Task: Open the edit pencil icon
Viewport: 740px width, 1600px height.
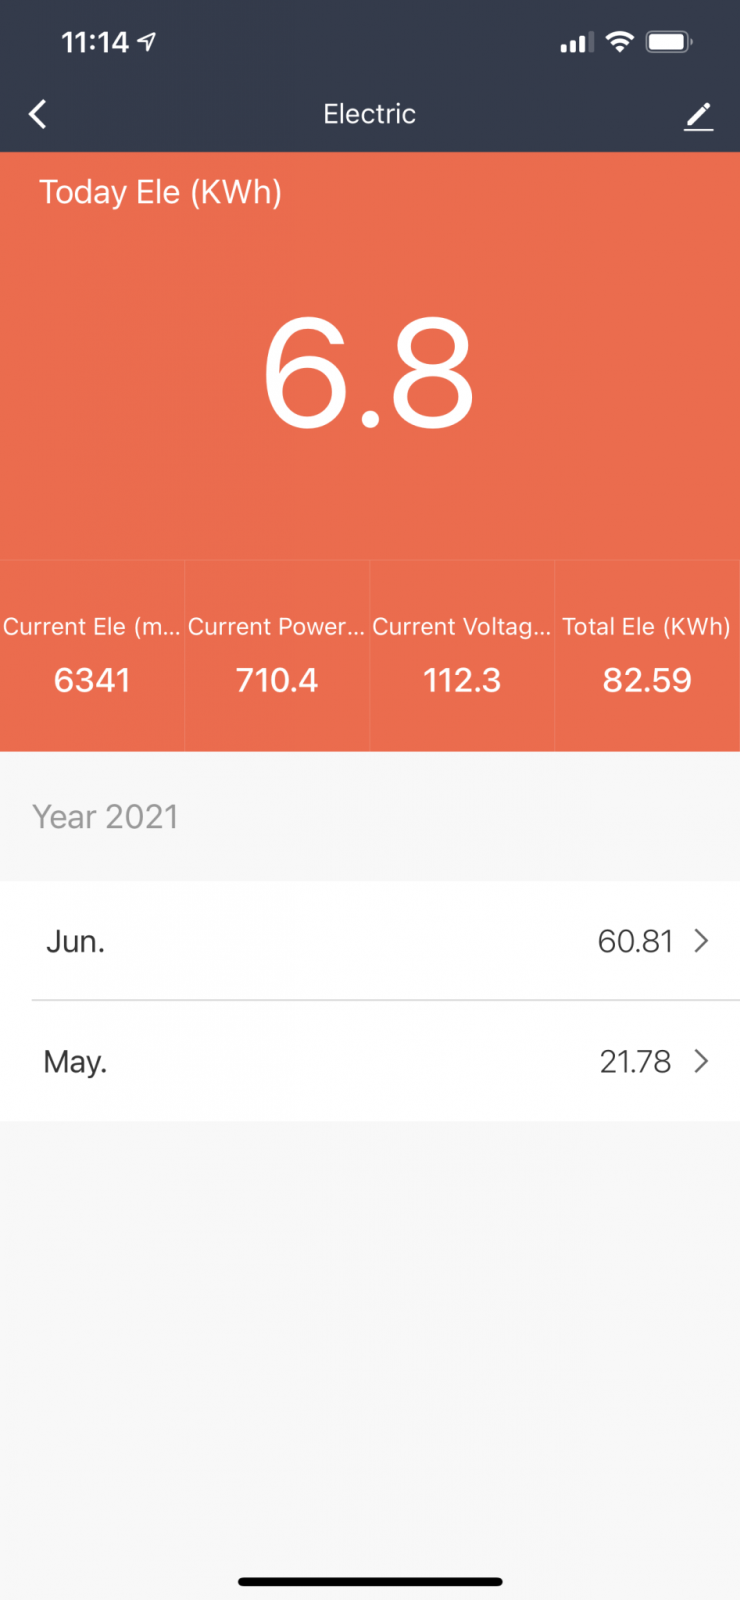Action: pyautogui.click(x=698, y=116)
